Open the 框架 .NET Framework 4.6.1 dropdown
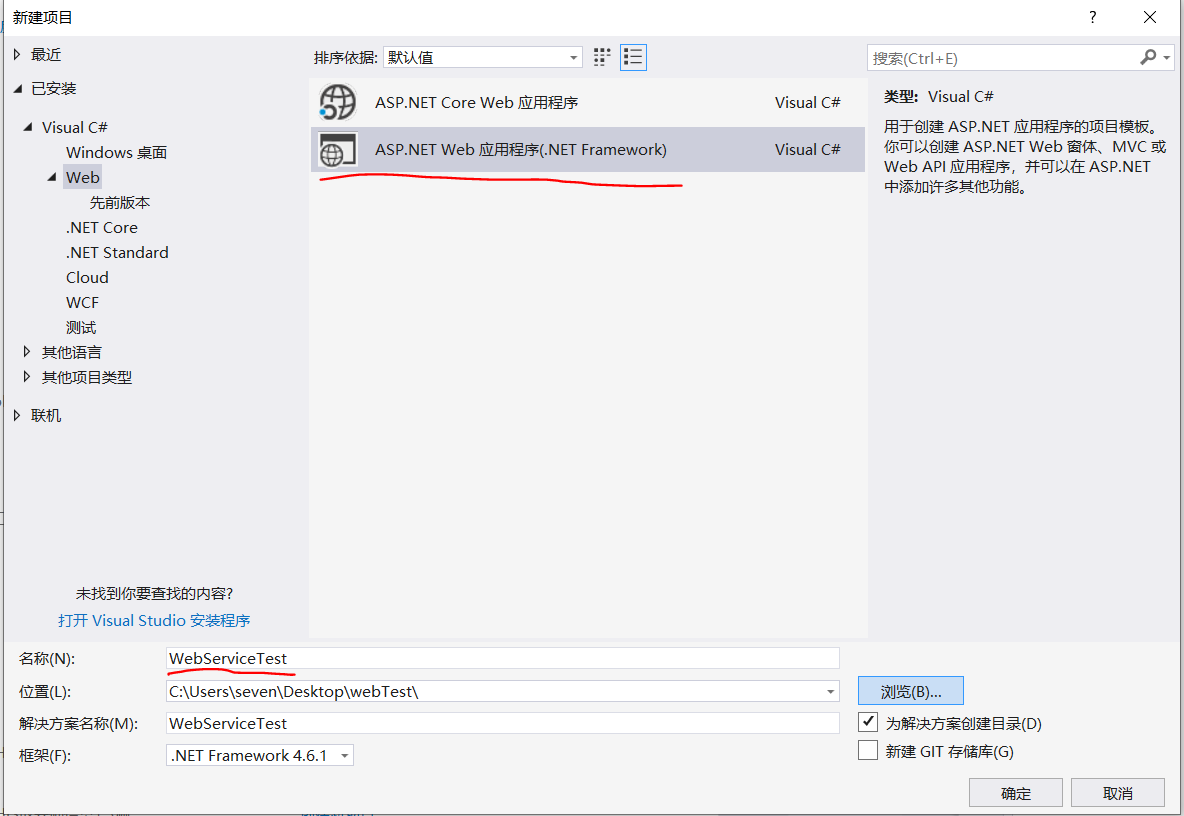Viewport: 1184px width, 816px height. [x=260, y=756]
